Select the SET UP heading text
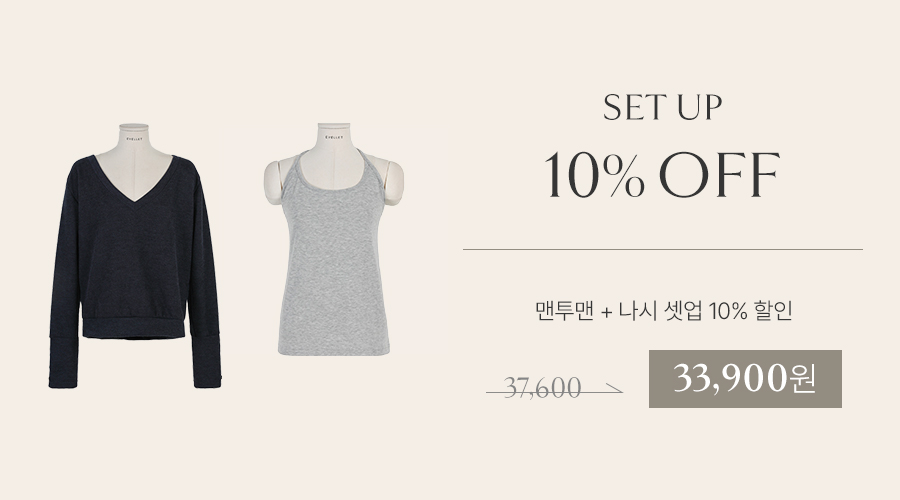900x500 pixels. [662, 107]
